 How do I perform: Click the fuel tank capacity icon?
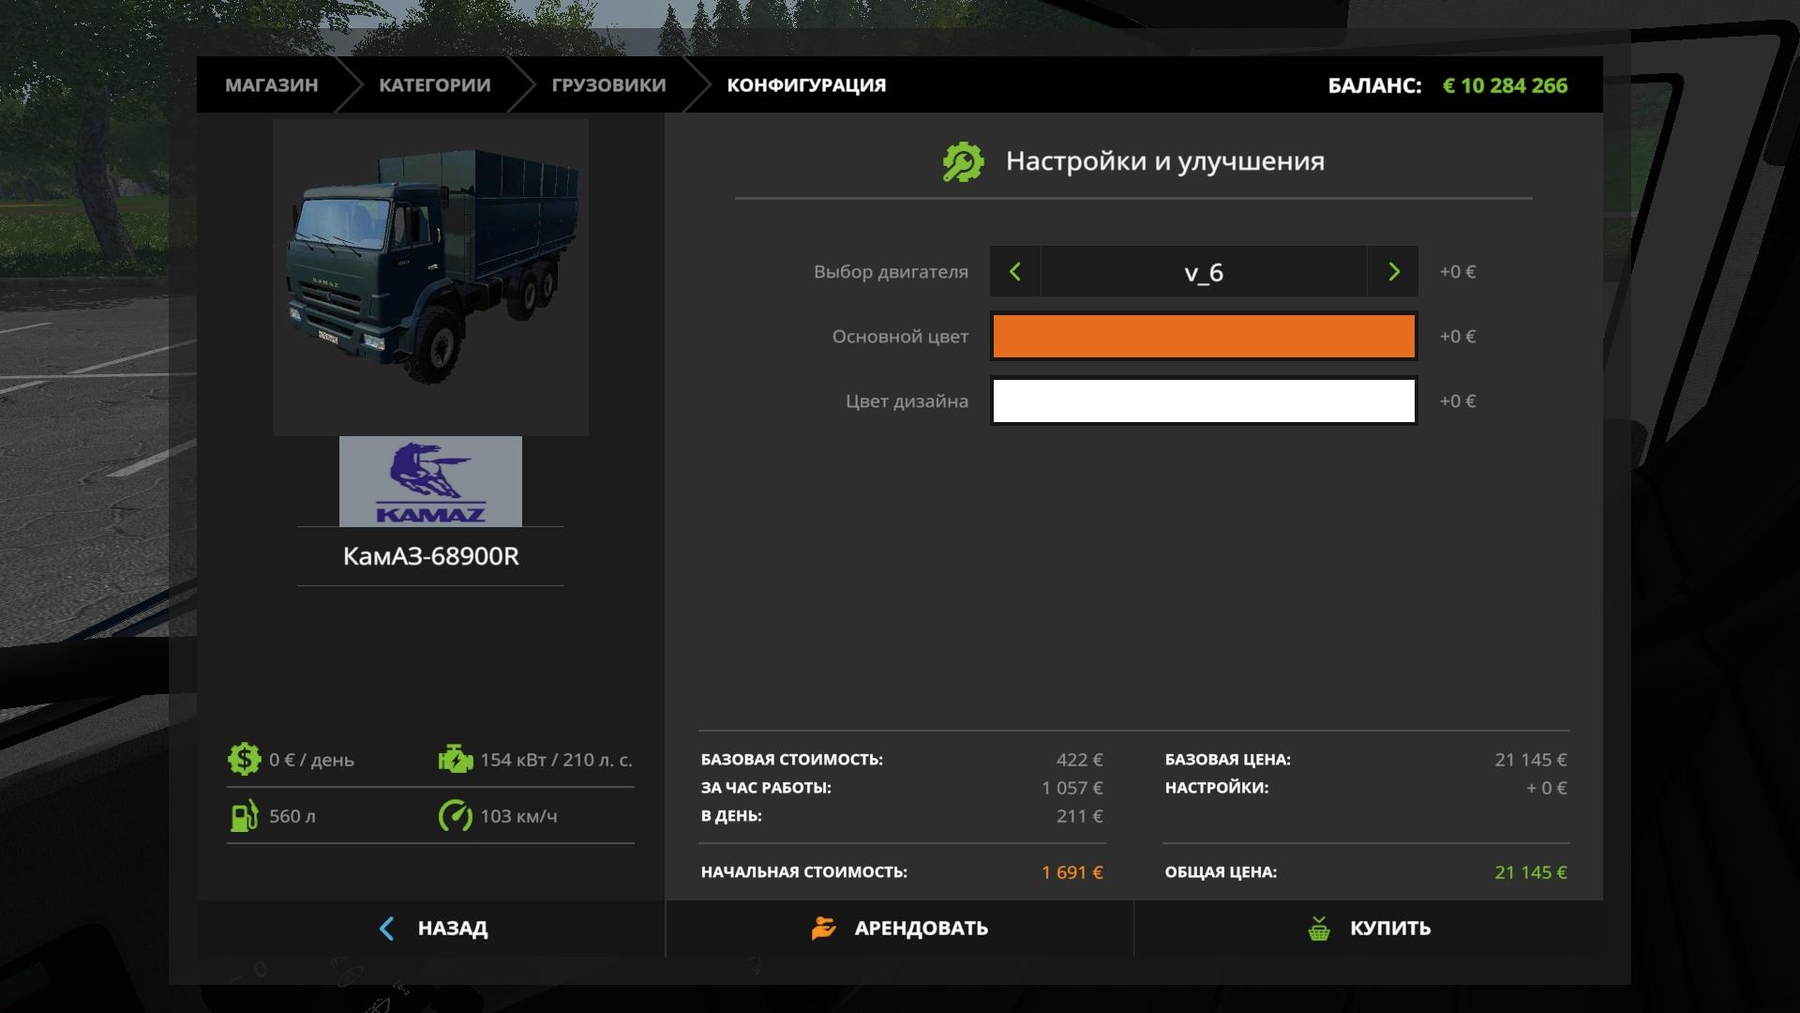[x=244, y=816]
